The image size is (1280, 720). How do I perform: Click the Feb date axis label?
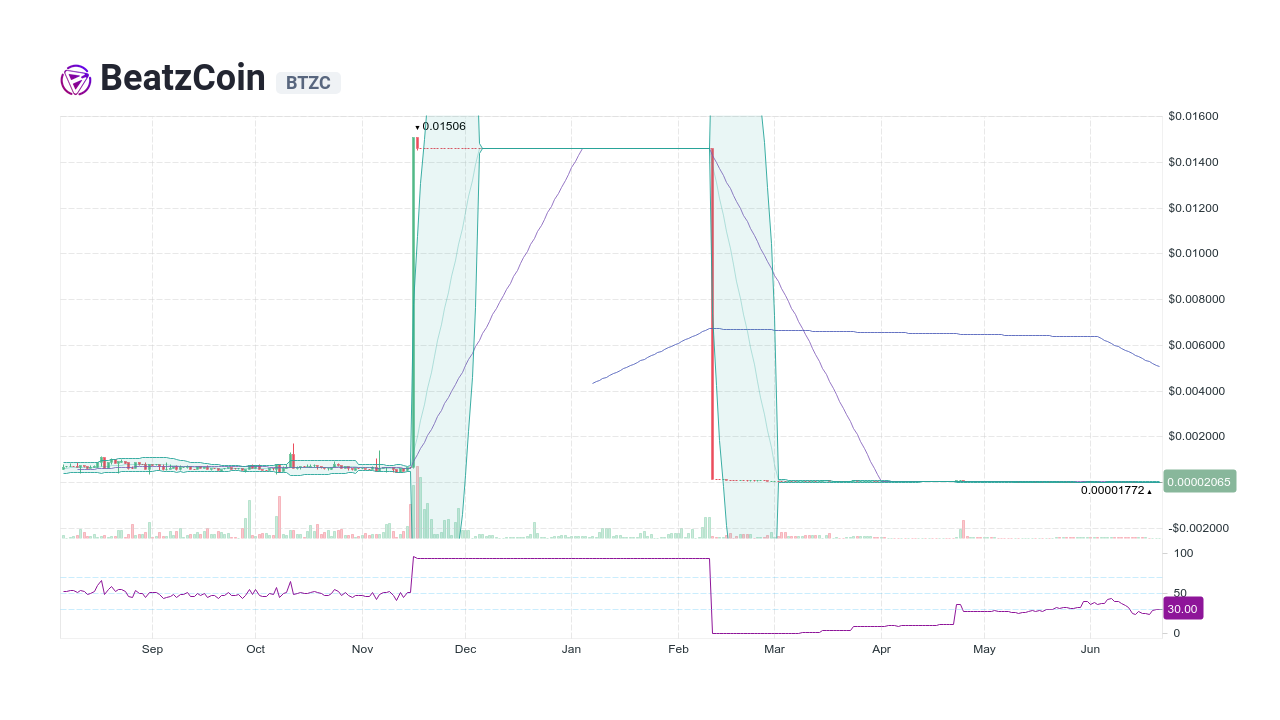678,649
